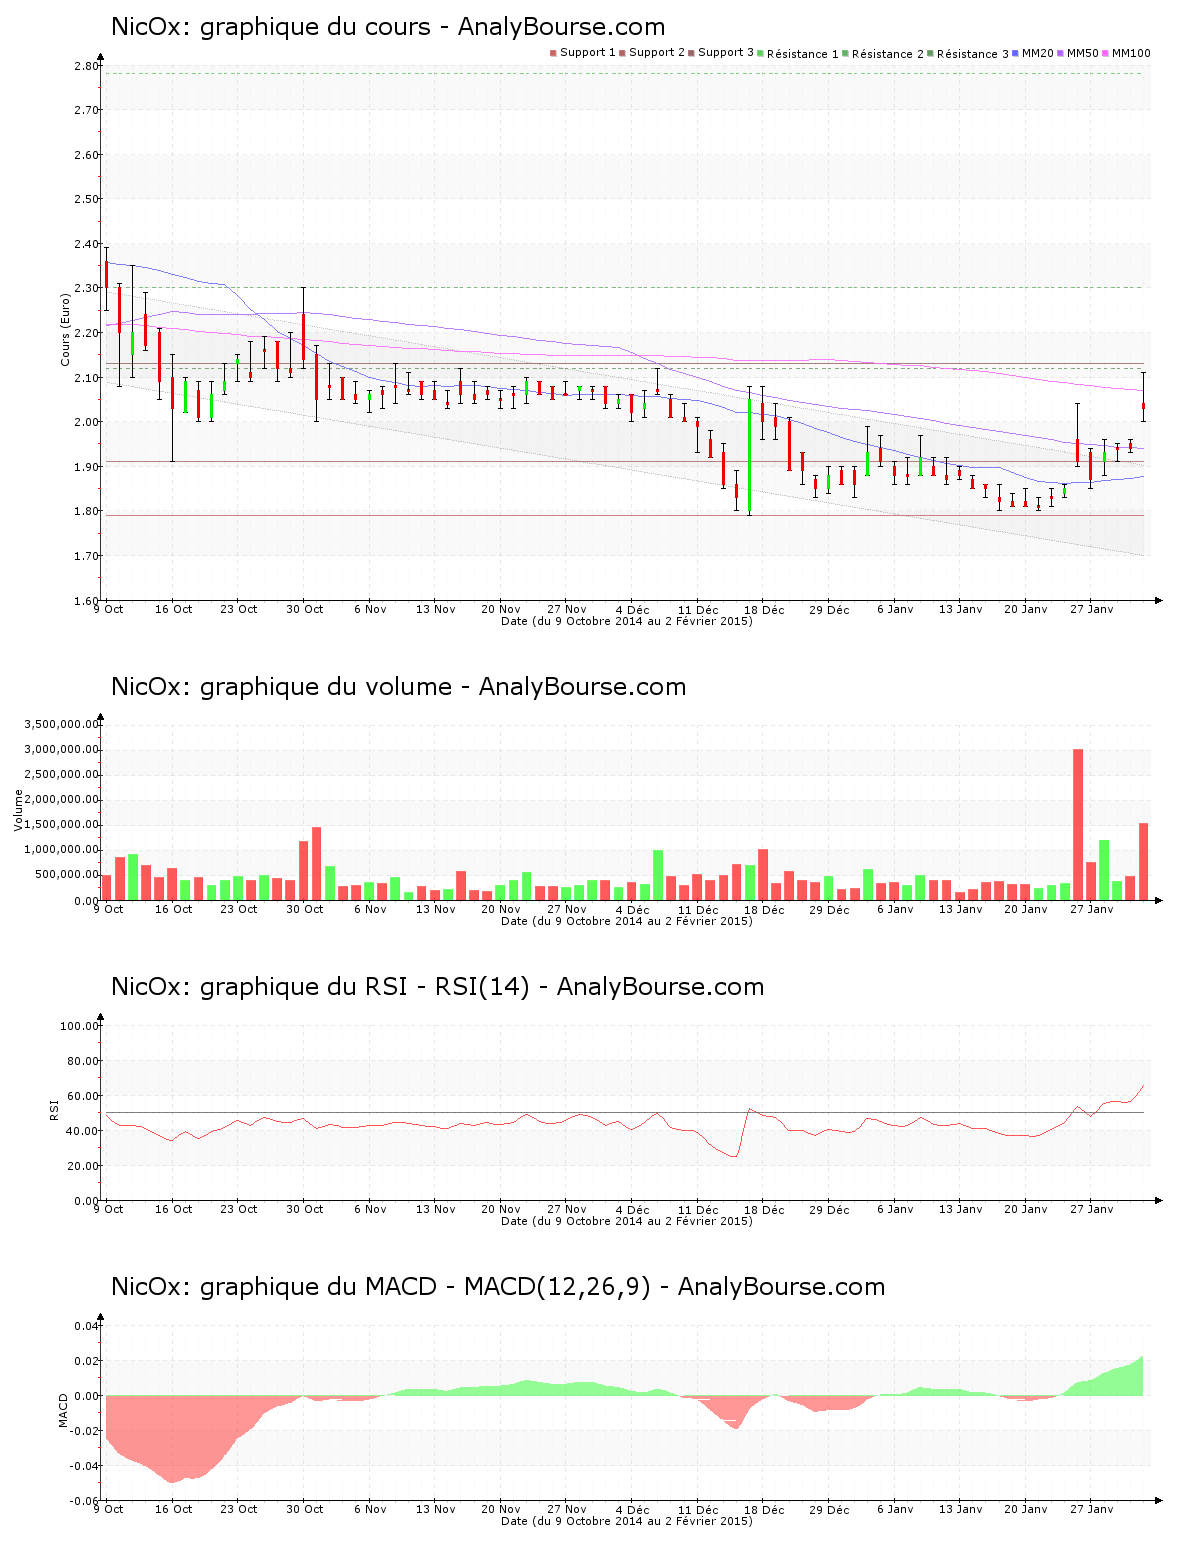Click the 2.80 tick on price axis
Image resolution: width=1200 pixels, height=1550 pixels.
(87, 66)
